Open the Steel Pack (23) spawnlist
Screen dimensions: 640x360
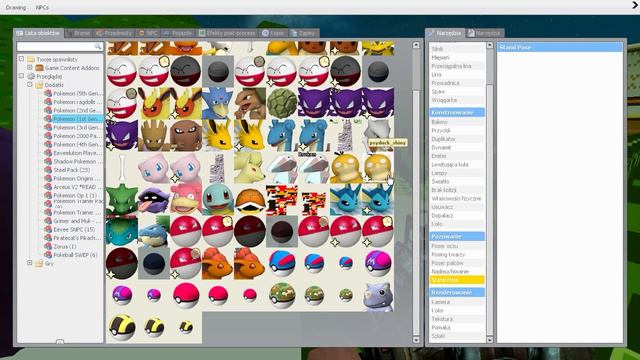tap(71, 170)
